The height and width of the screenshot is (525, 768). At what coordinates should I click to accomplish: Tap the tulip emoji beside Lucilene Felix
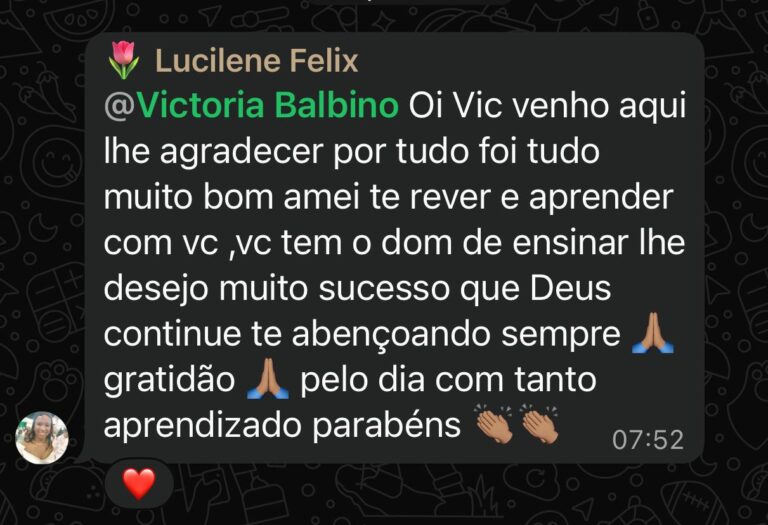pyautogui.click(x=123, y=60)
